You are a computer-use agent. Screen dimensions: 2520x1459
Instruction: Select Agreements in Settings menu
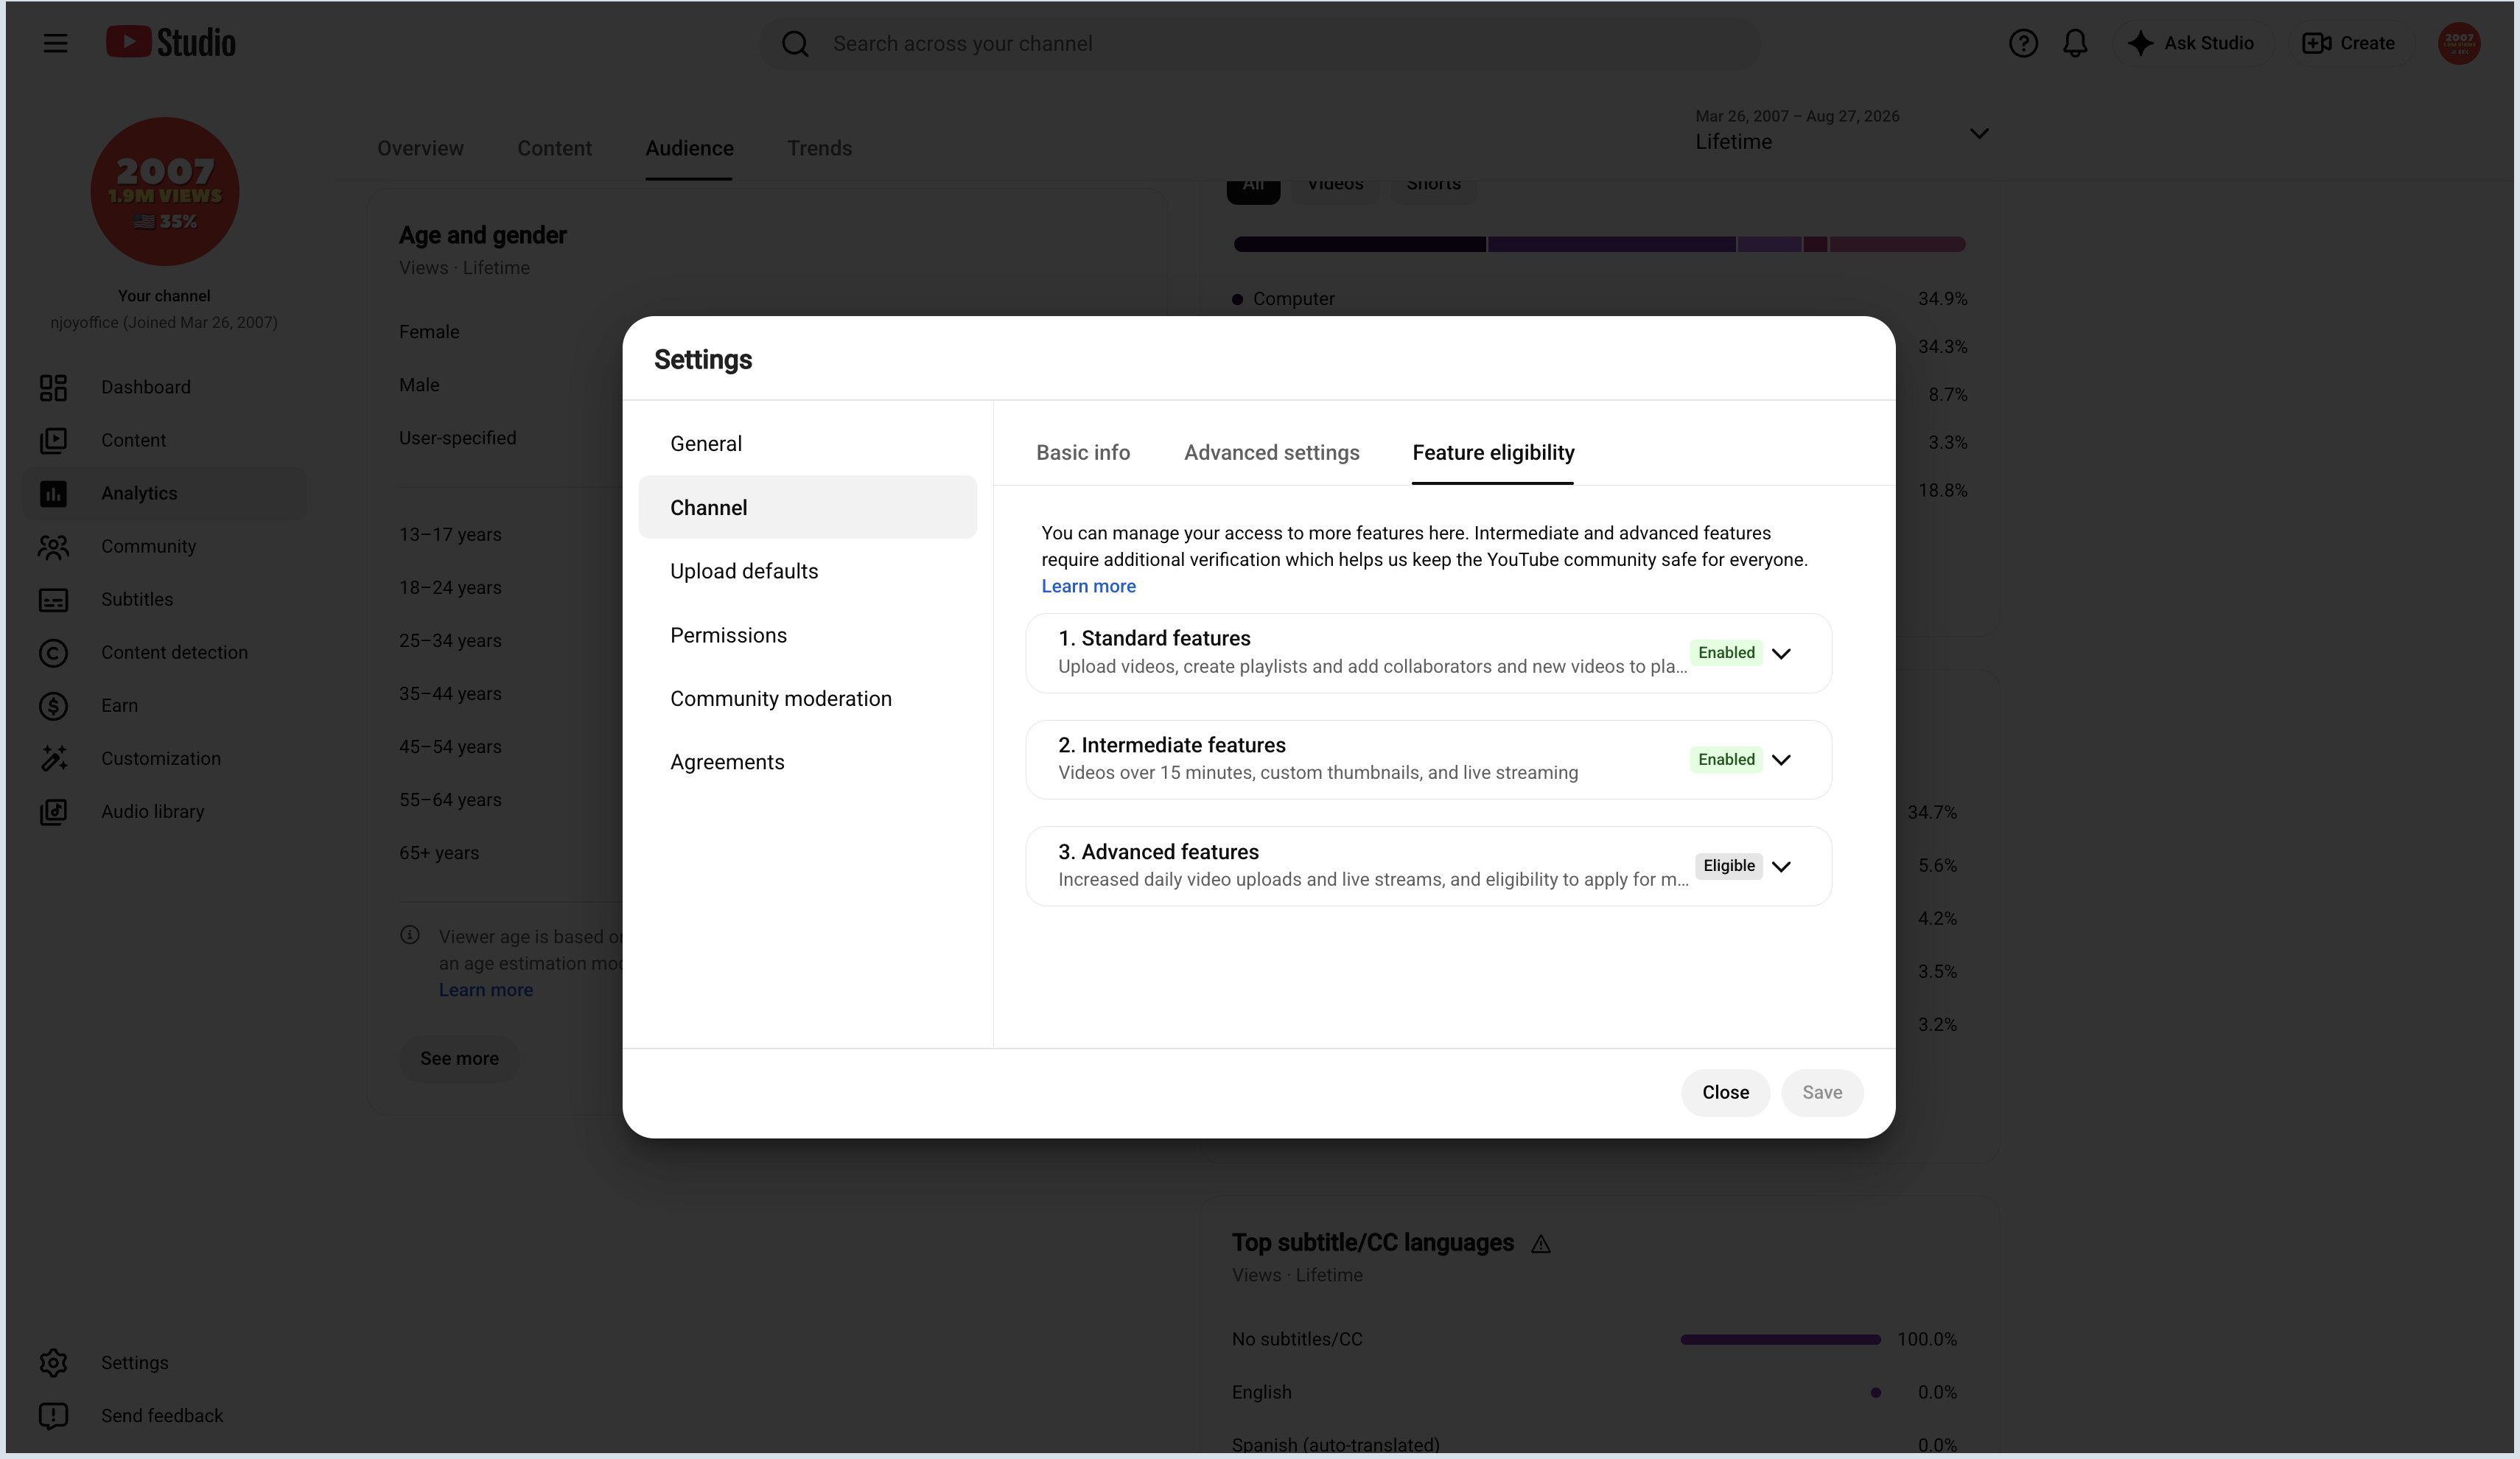(807, 762)
